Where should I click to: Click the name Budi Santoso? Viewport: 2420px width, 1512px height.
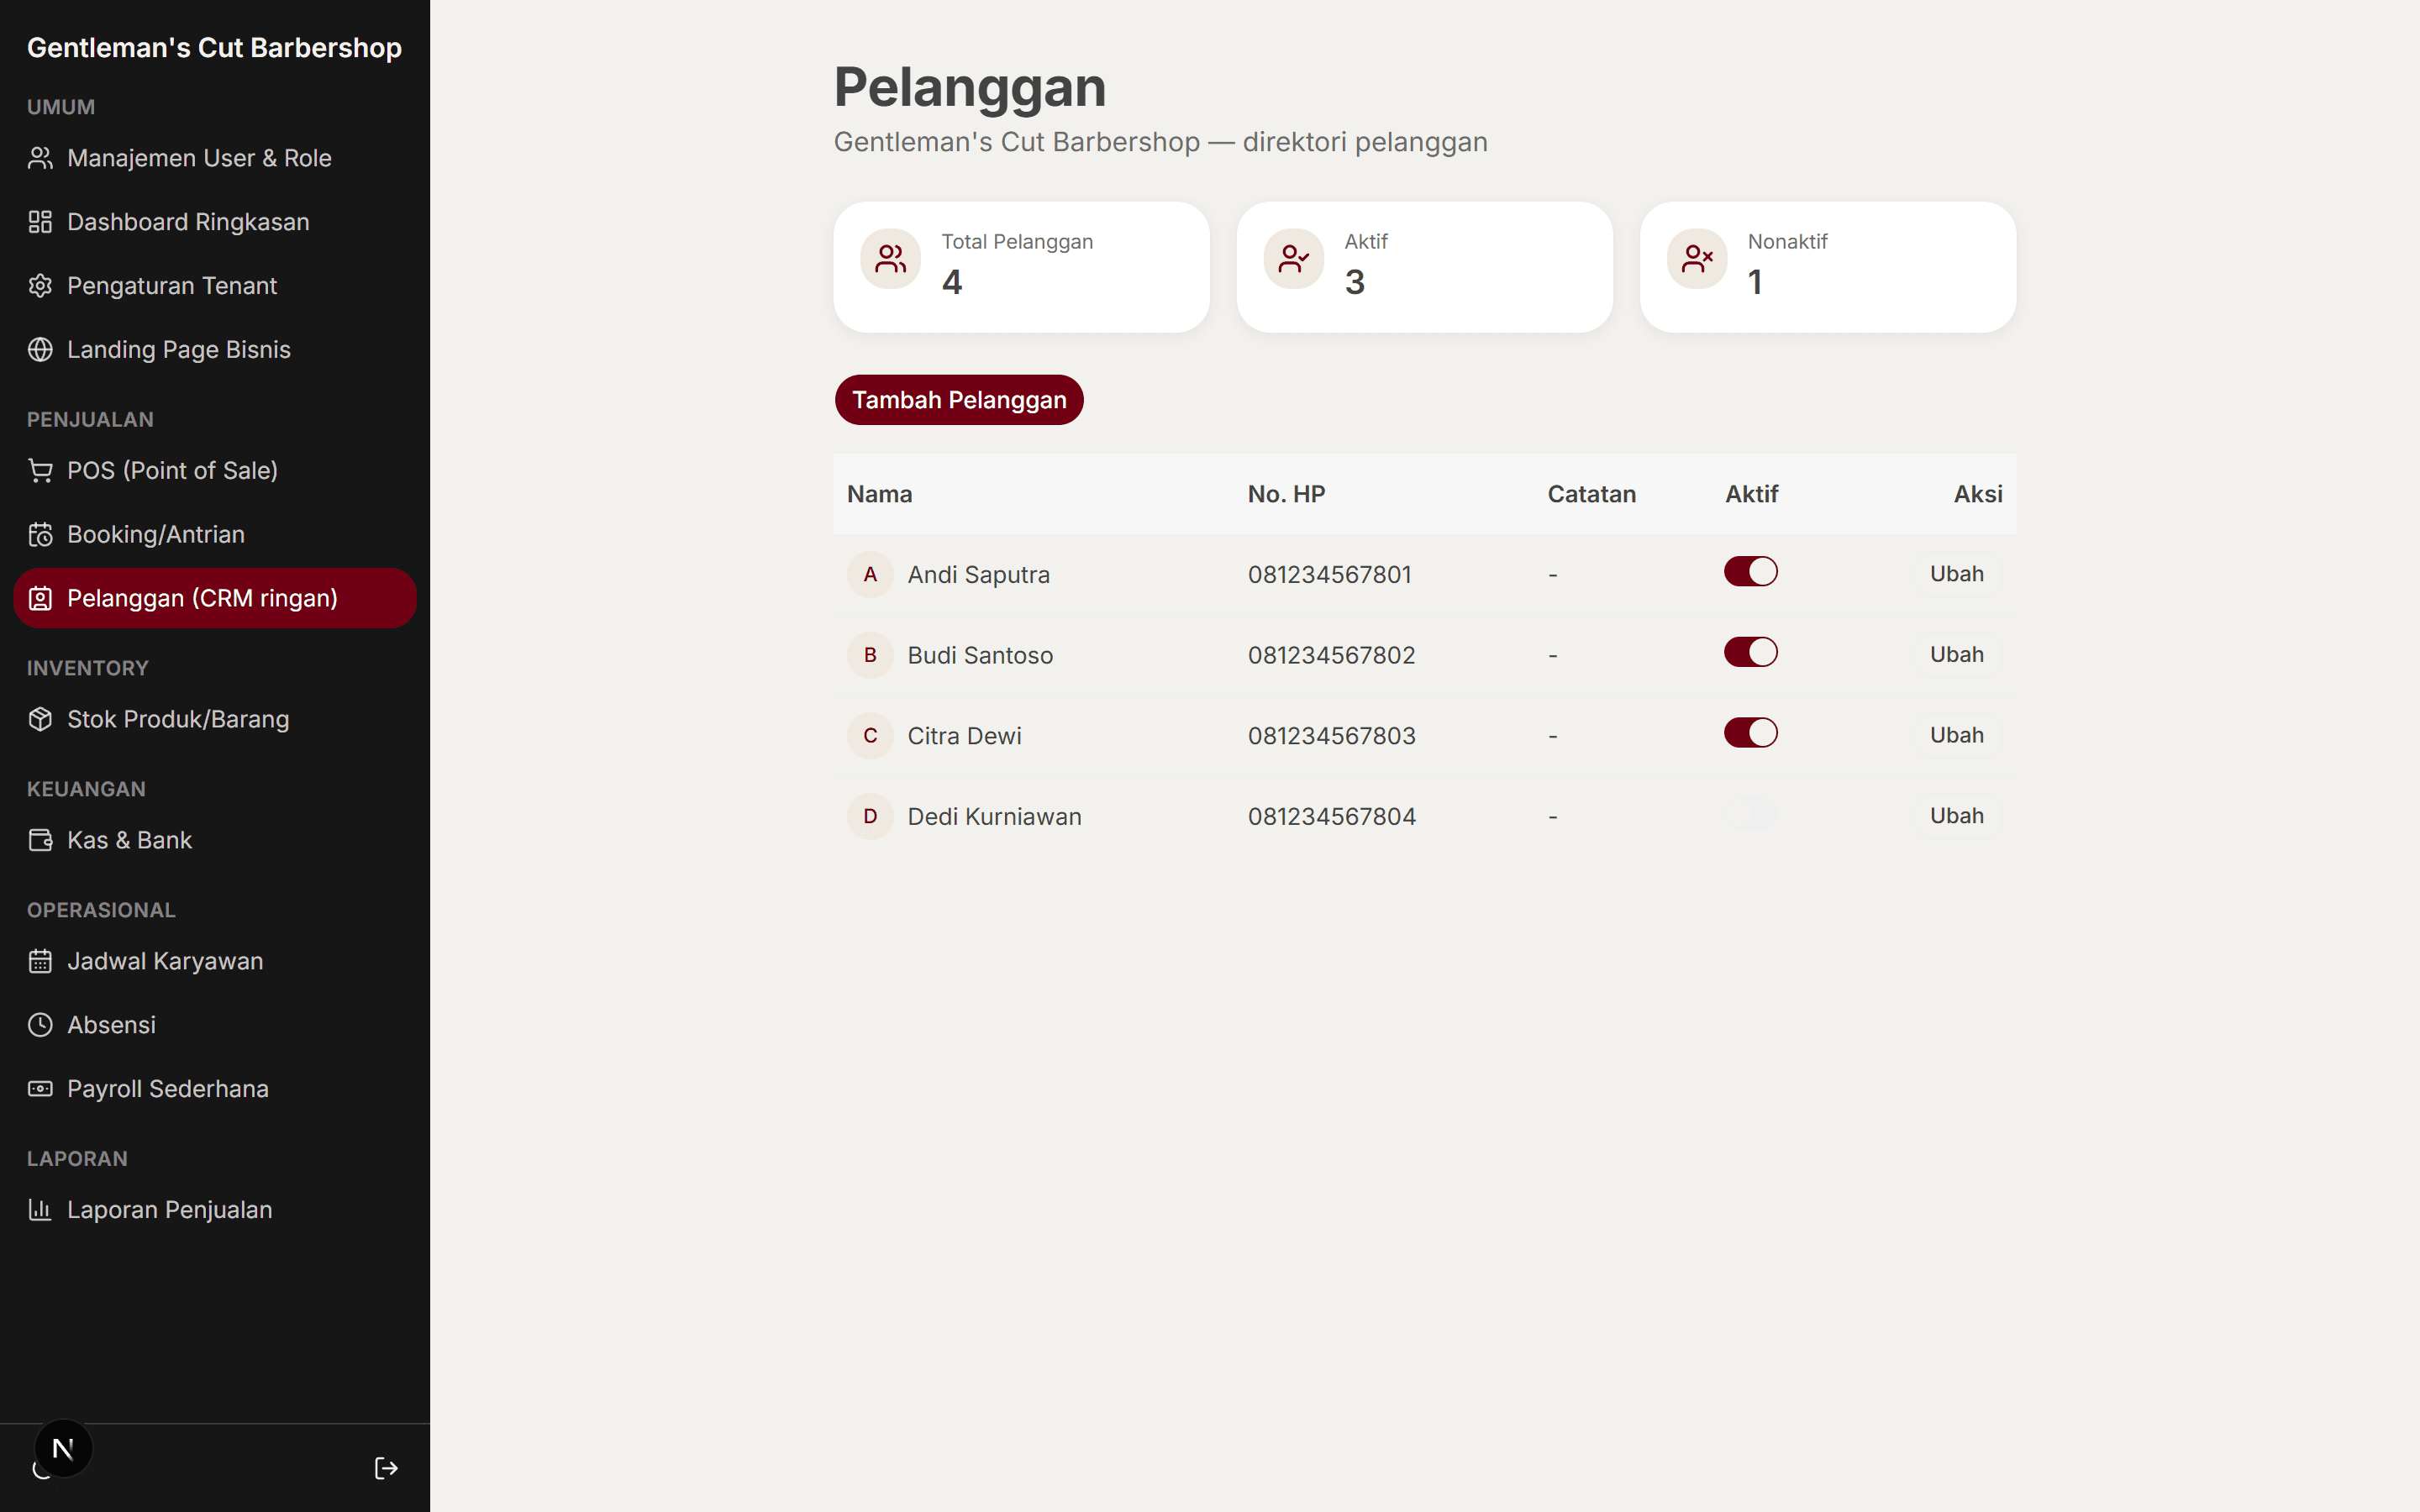coord(980,655)
